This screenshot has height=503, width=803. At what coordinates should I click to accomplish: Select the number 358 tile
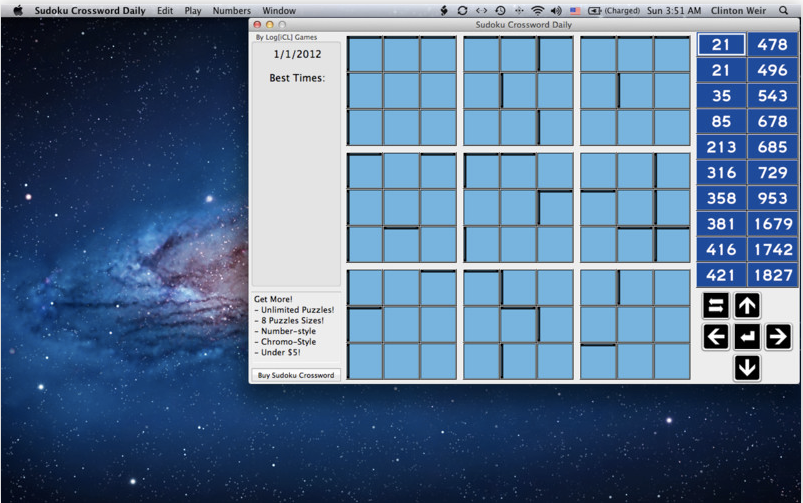[721, 198]
